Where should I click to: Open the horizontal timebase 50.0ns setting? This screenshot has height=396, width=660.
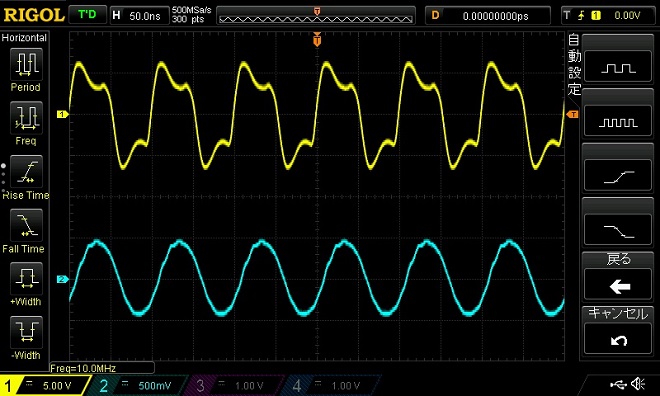tap(139, 16)
